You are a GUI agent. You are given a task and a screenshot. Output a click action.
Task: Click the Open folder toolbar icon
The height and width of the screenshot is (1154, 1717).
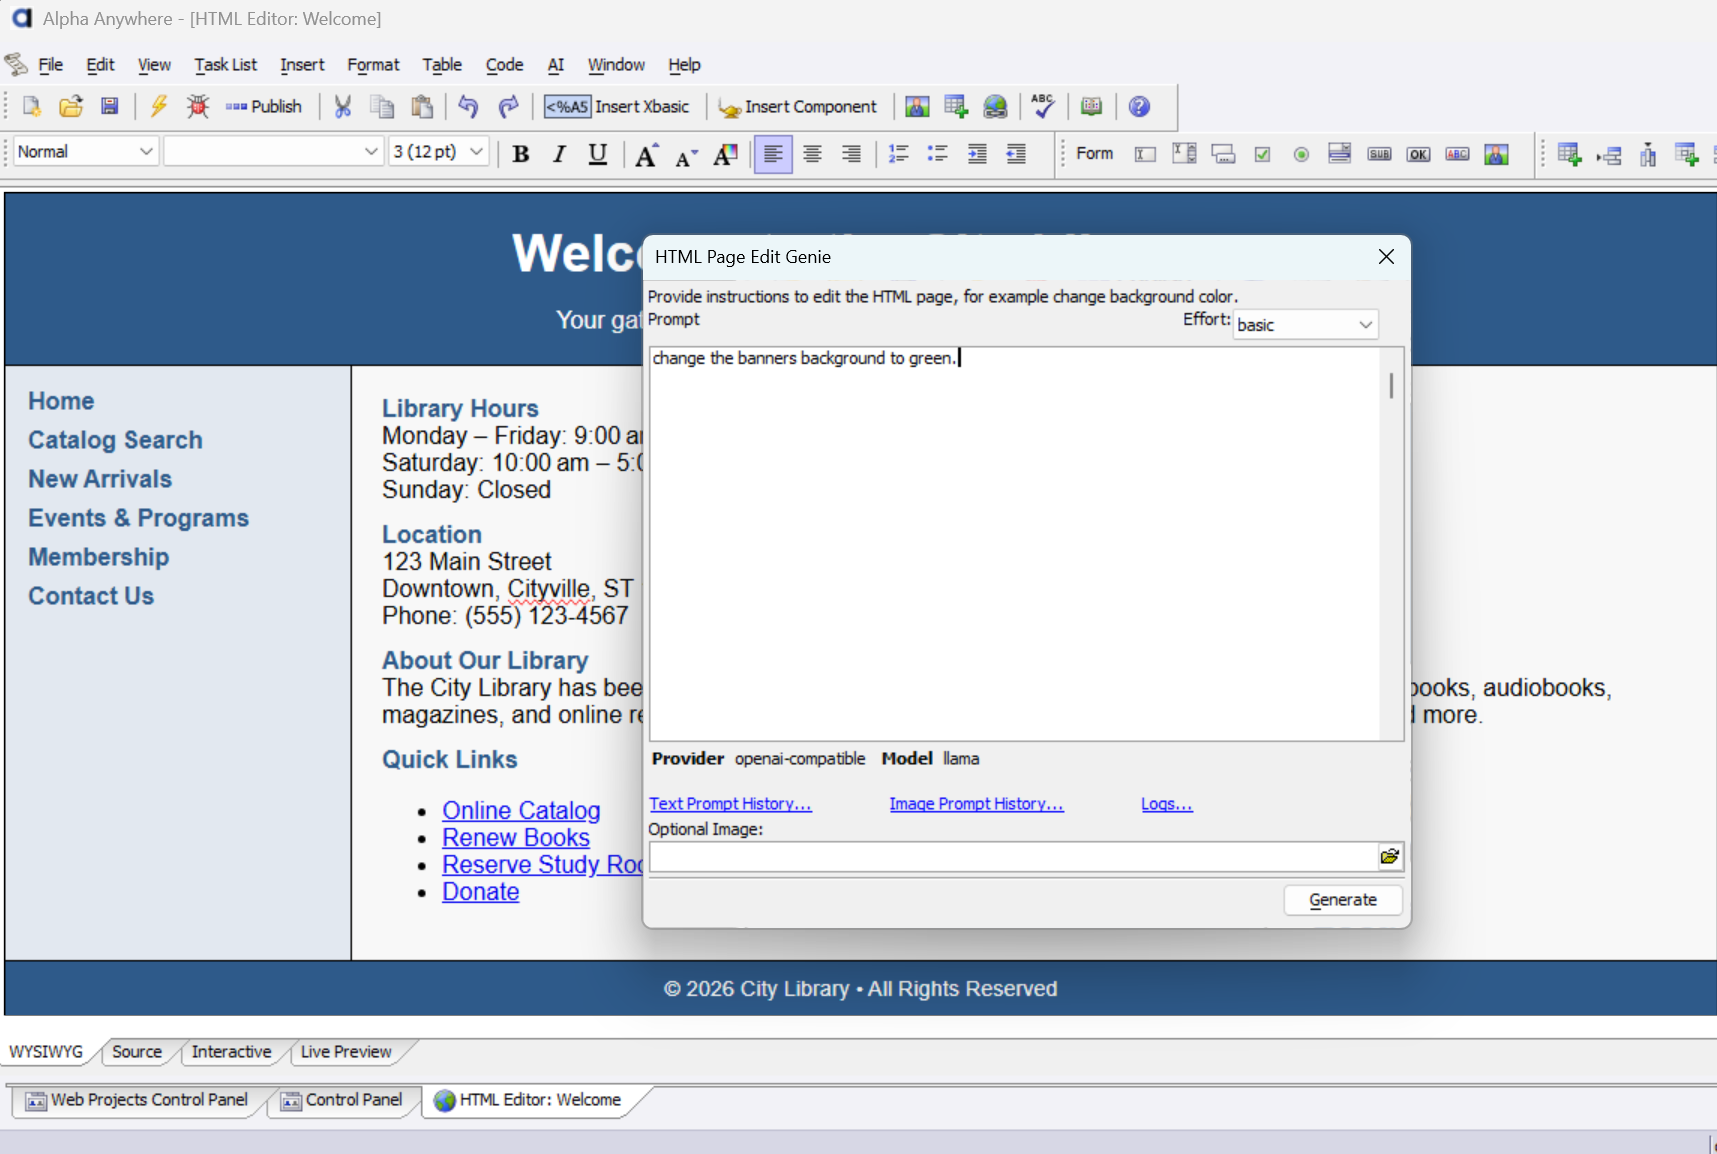pos(71,107)
